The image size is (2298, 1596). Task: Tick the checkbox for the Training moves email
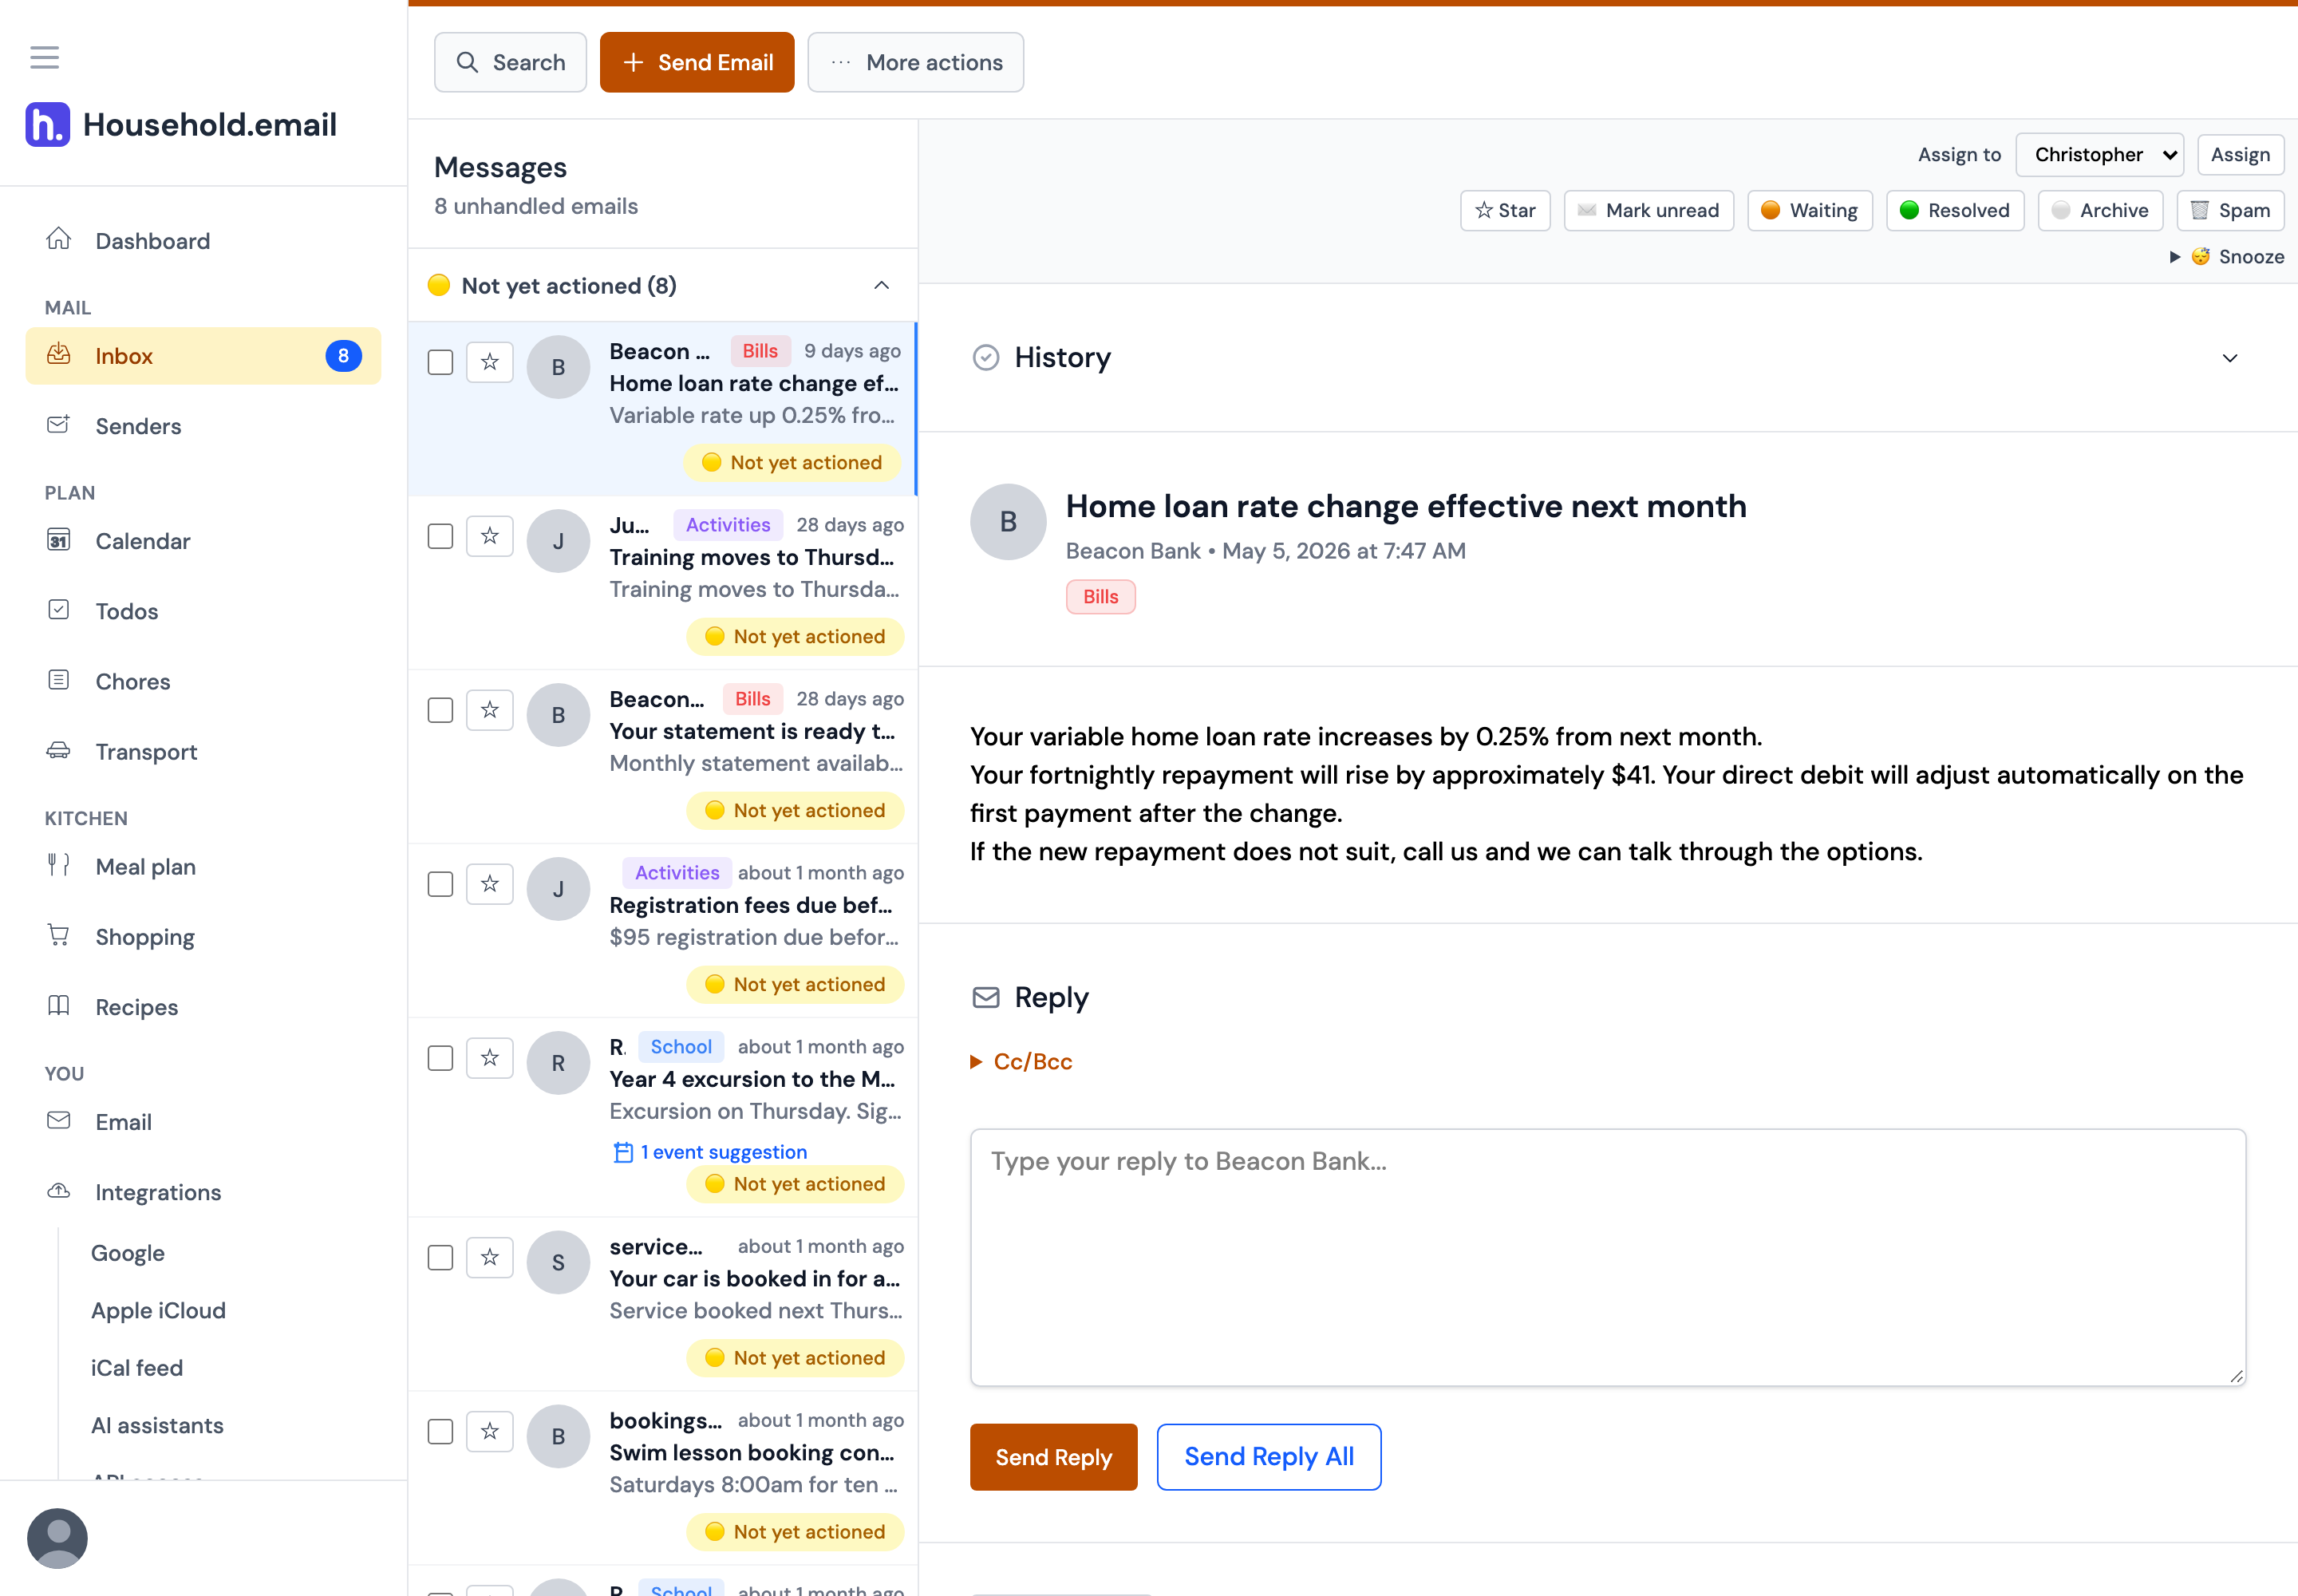point(440,536)
